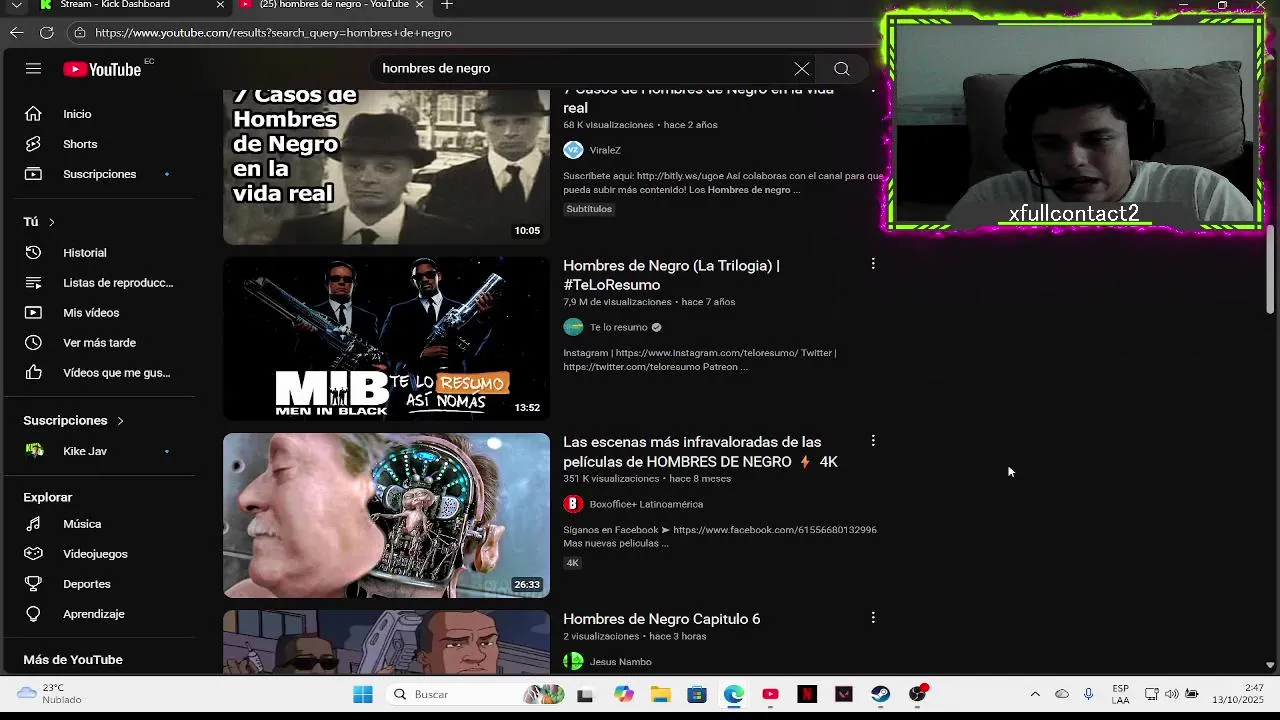This screenshot has width=1280, height=720.
Task: Click the 4K badge under Boxoffice+ description
Action: [x=573, y=563]
